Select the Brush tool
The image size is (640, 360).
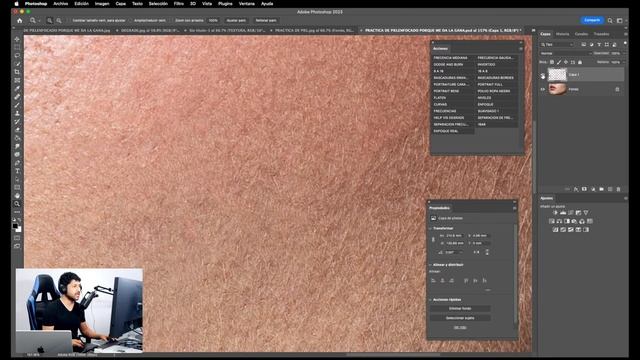point(17,105)
